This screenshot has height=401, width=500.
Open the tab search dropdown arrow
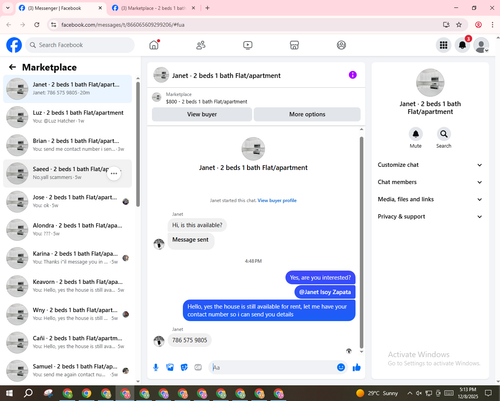[7, 8]
